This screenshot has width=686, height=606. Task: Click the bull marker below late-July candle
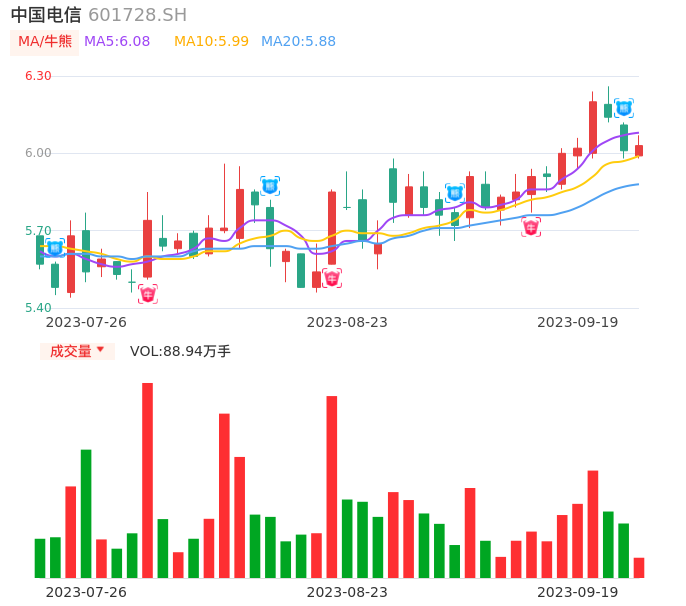coord(148,294)
